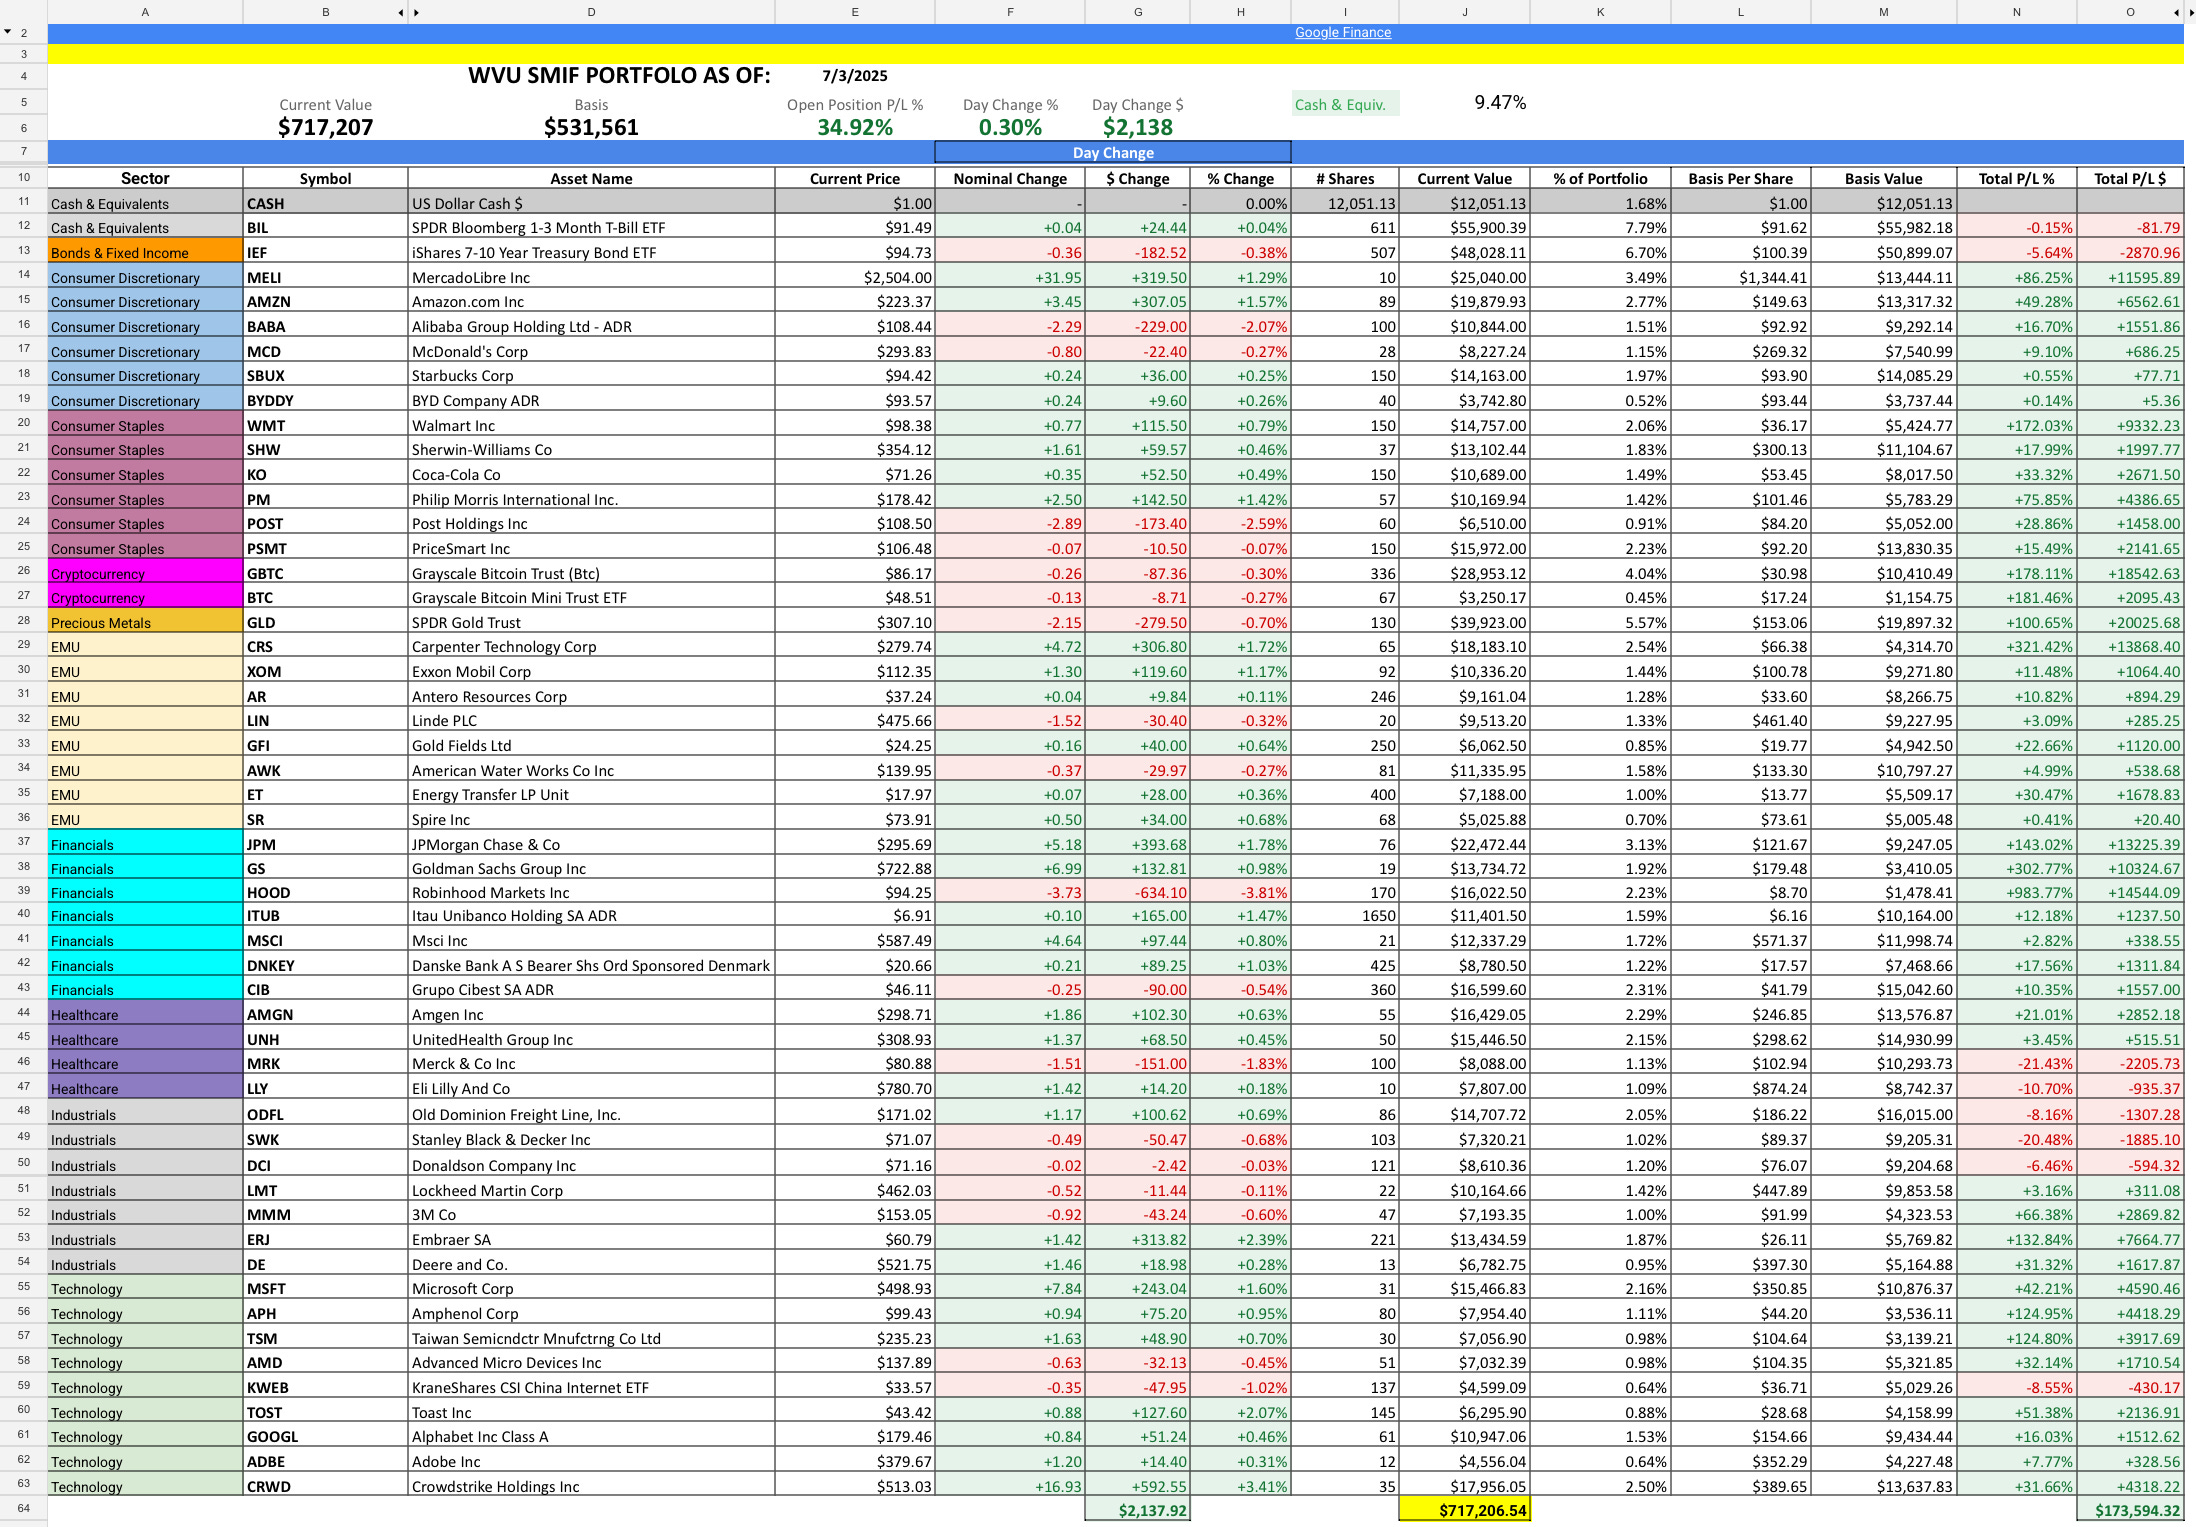The image size is (2196, 1527).
Task: Click the Cash & Equiv. green cell
Action: click(x=1344, y=104)
